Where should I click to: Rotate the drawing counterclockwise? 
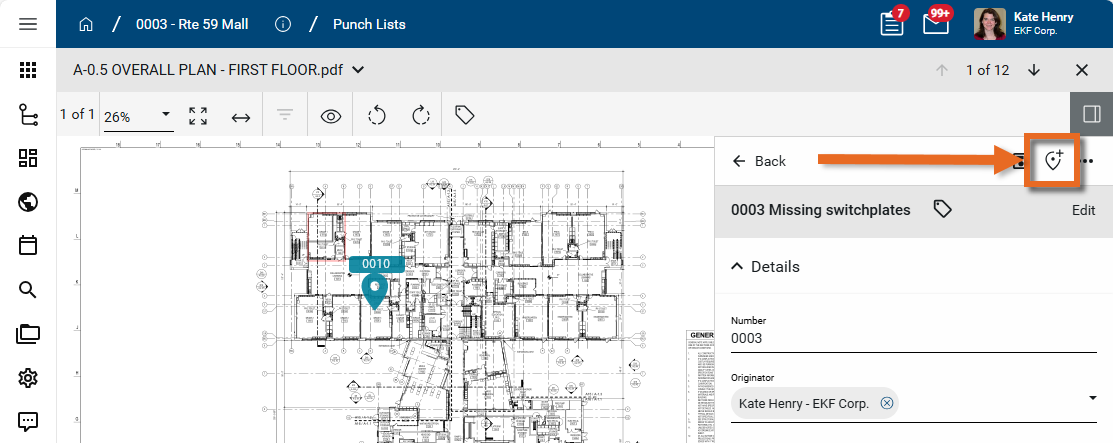coord(377,116)
